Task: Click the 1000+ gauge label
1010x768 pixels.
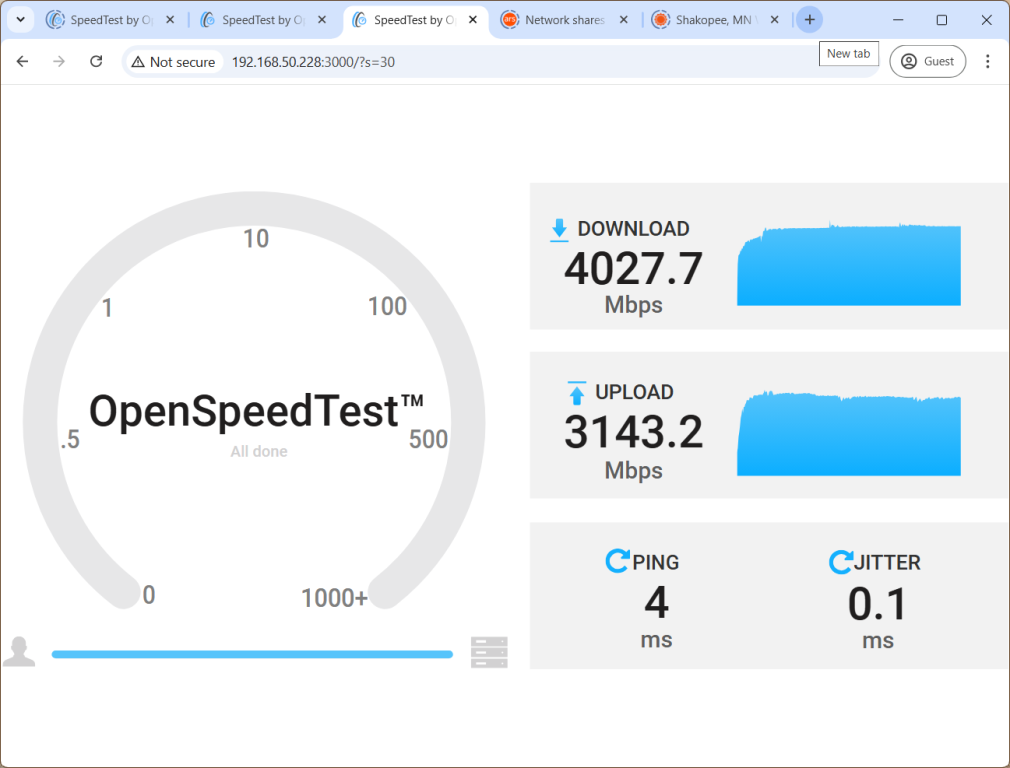Action: point(334,598)
